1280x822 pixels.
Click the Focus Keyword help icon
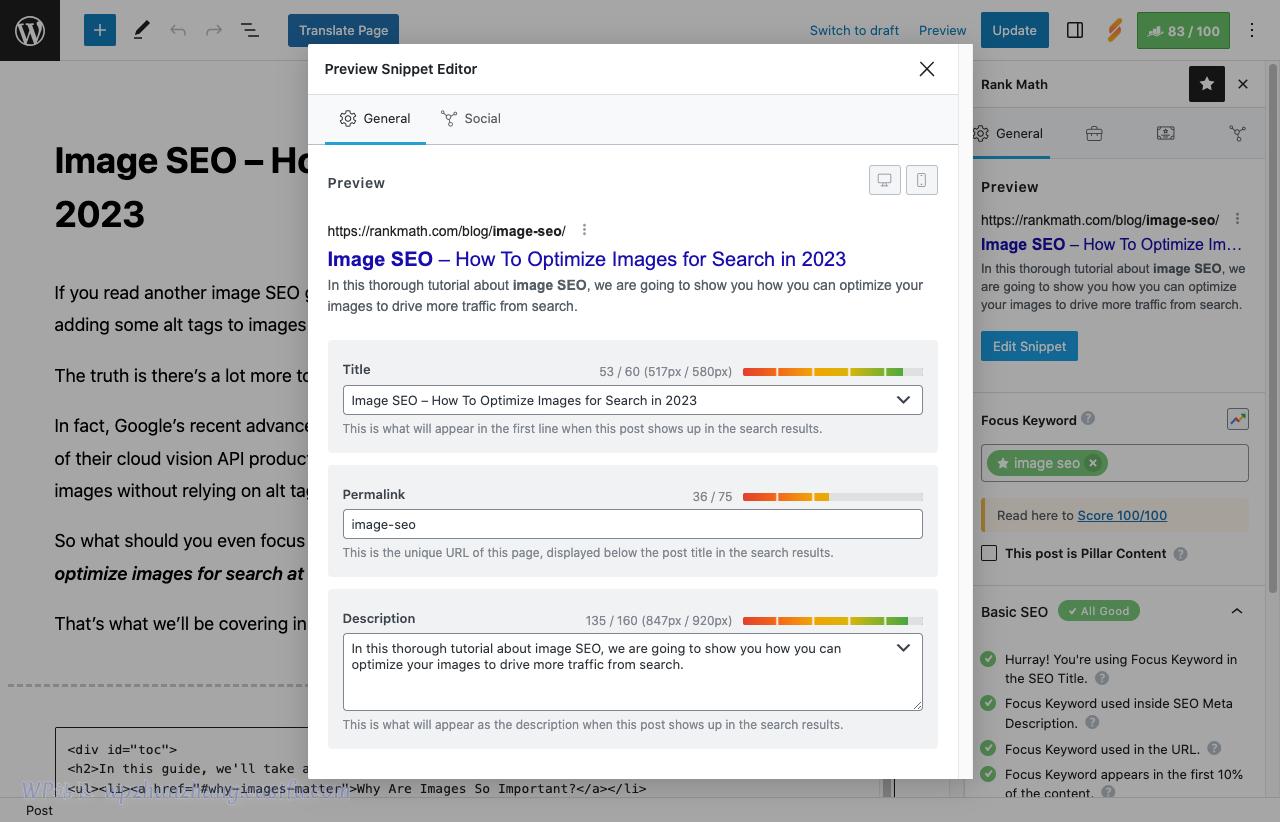(x=1088, y=419)
